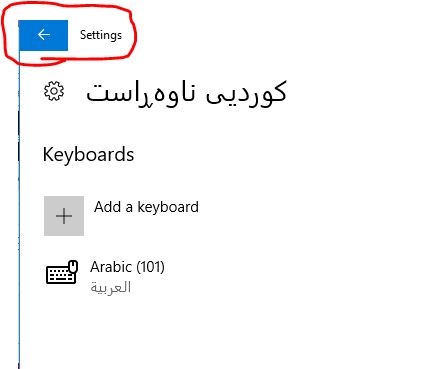Image resolution: width=430 pixels, height=369 pixels.
Task: Click the Keyboards section heading
Action: 88,154
